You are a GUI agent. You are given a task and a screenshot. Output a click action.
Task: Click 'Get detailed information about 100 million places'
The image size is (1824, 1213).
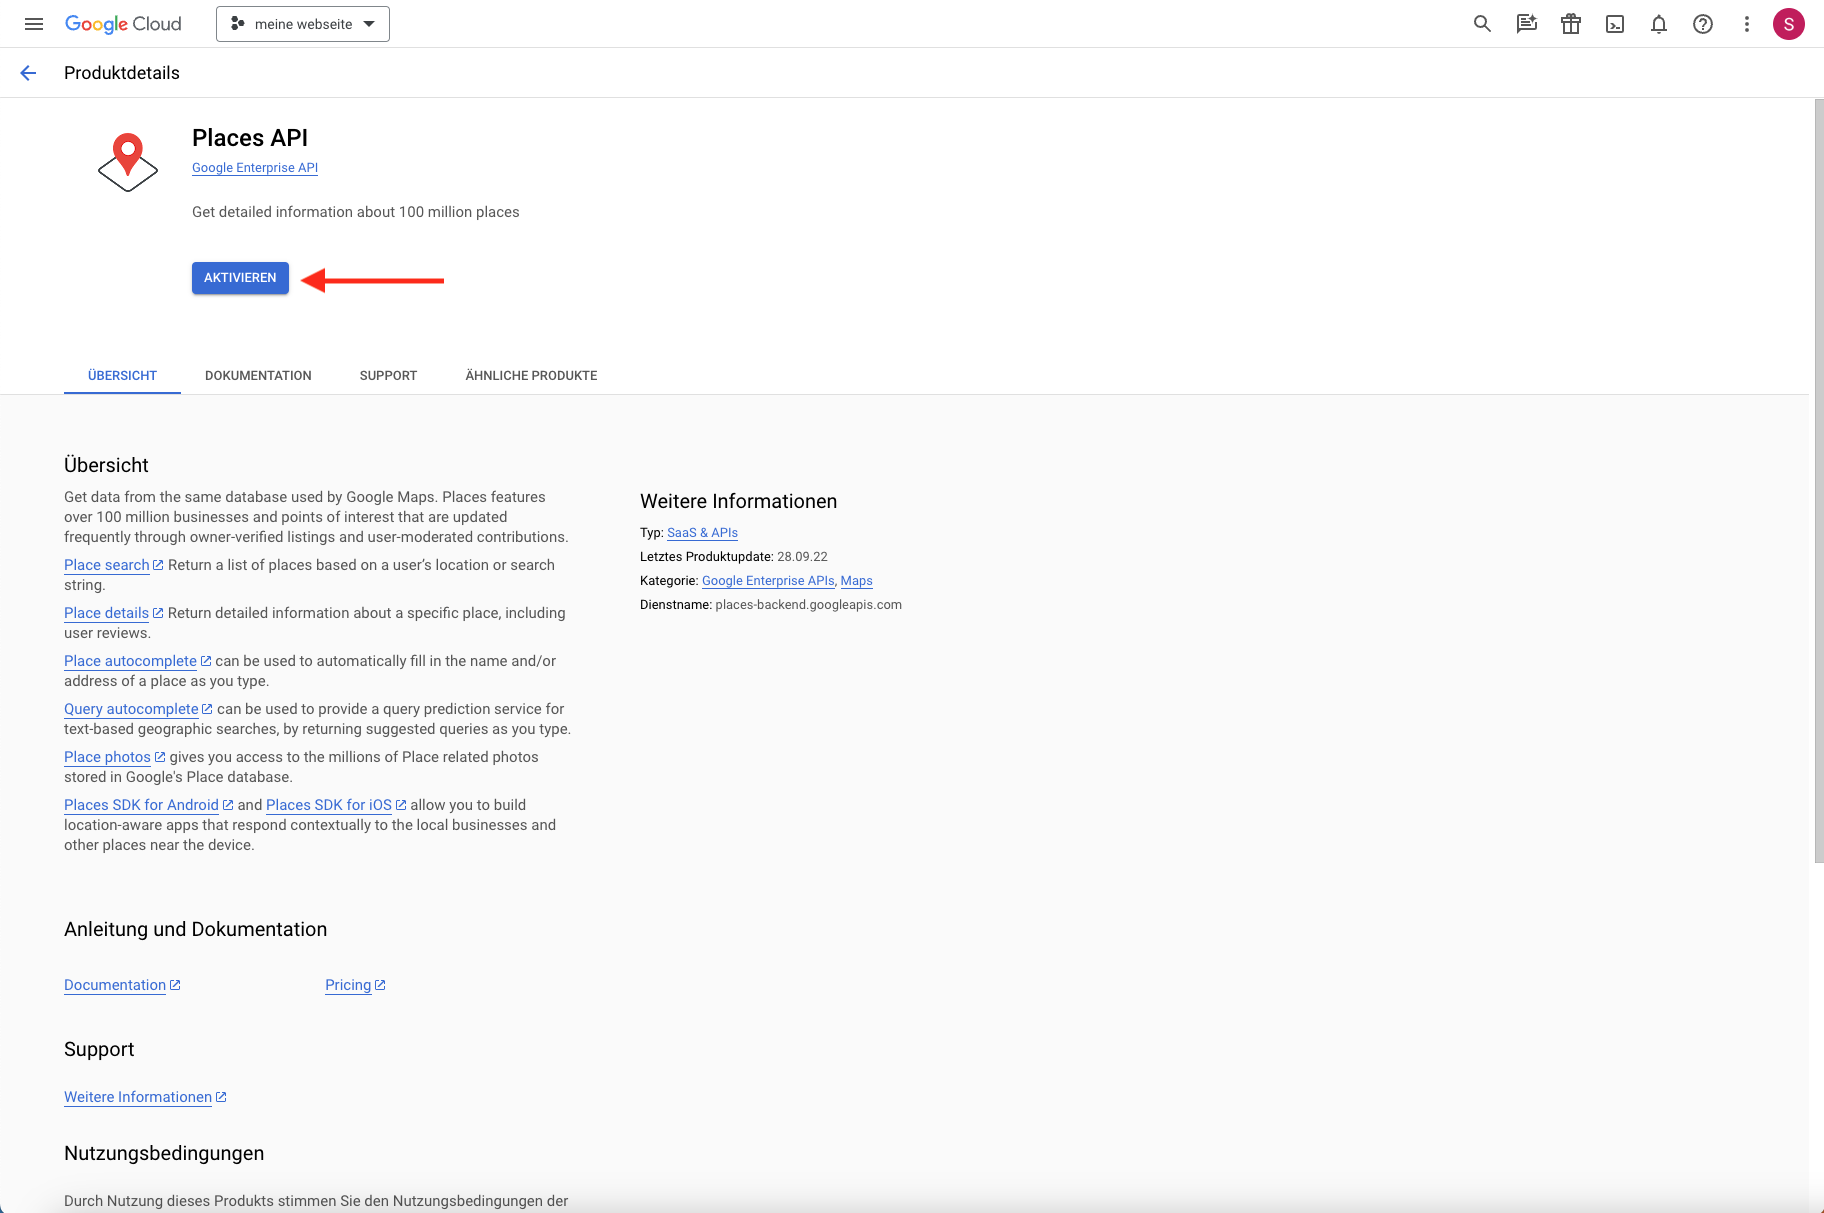click(356, 212)
